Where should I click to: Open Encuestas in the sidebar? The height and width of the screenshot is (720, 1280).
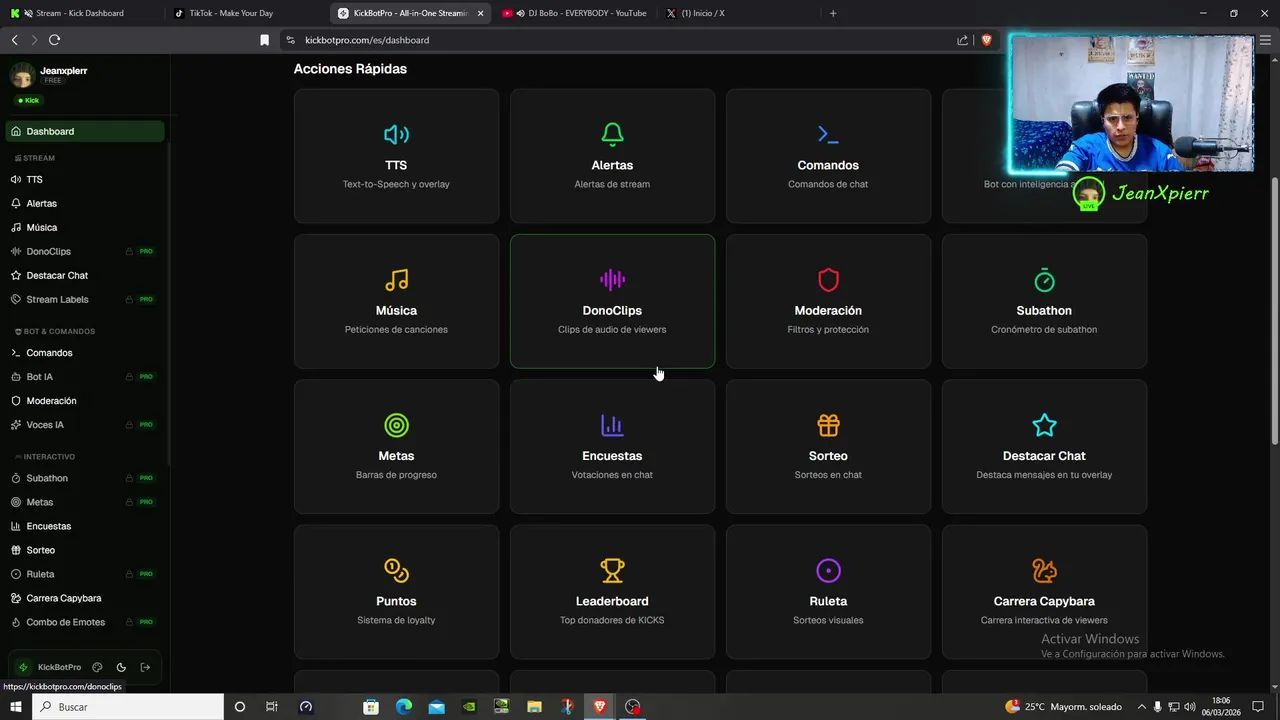pos(85,526)
